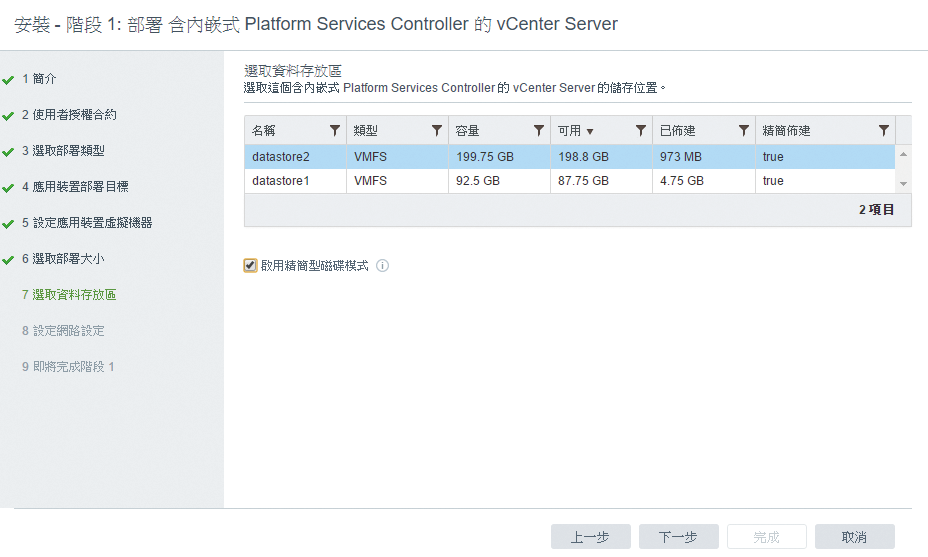Open filter for 容量 column
The height and width of the screenshot is (557, 928).
(539, 130)
